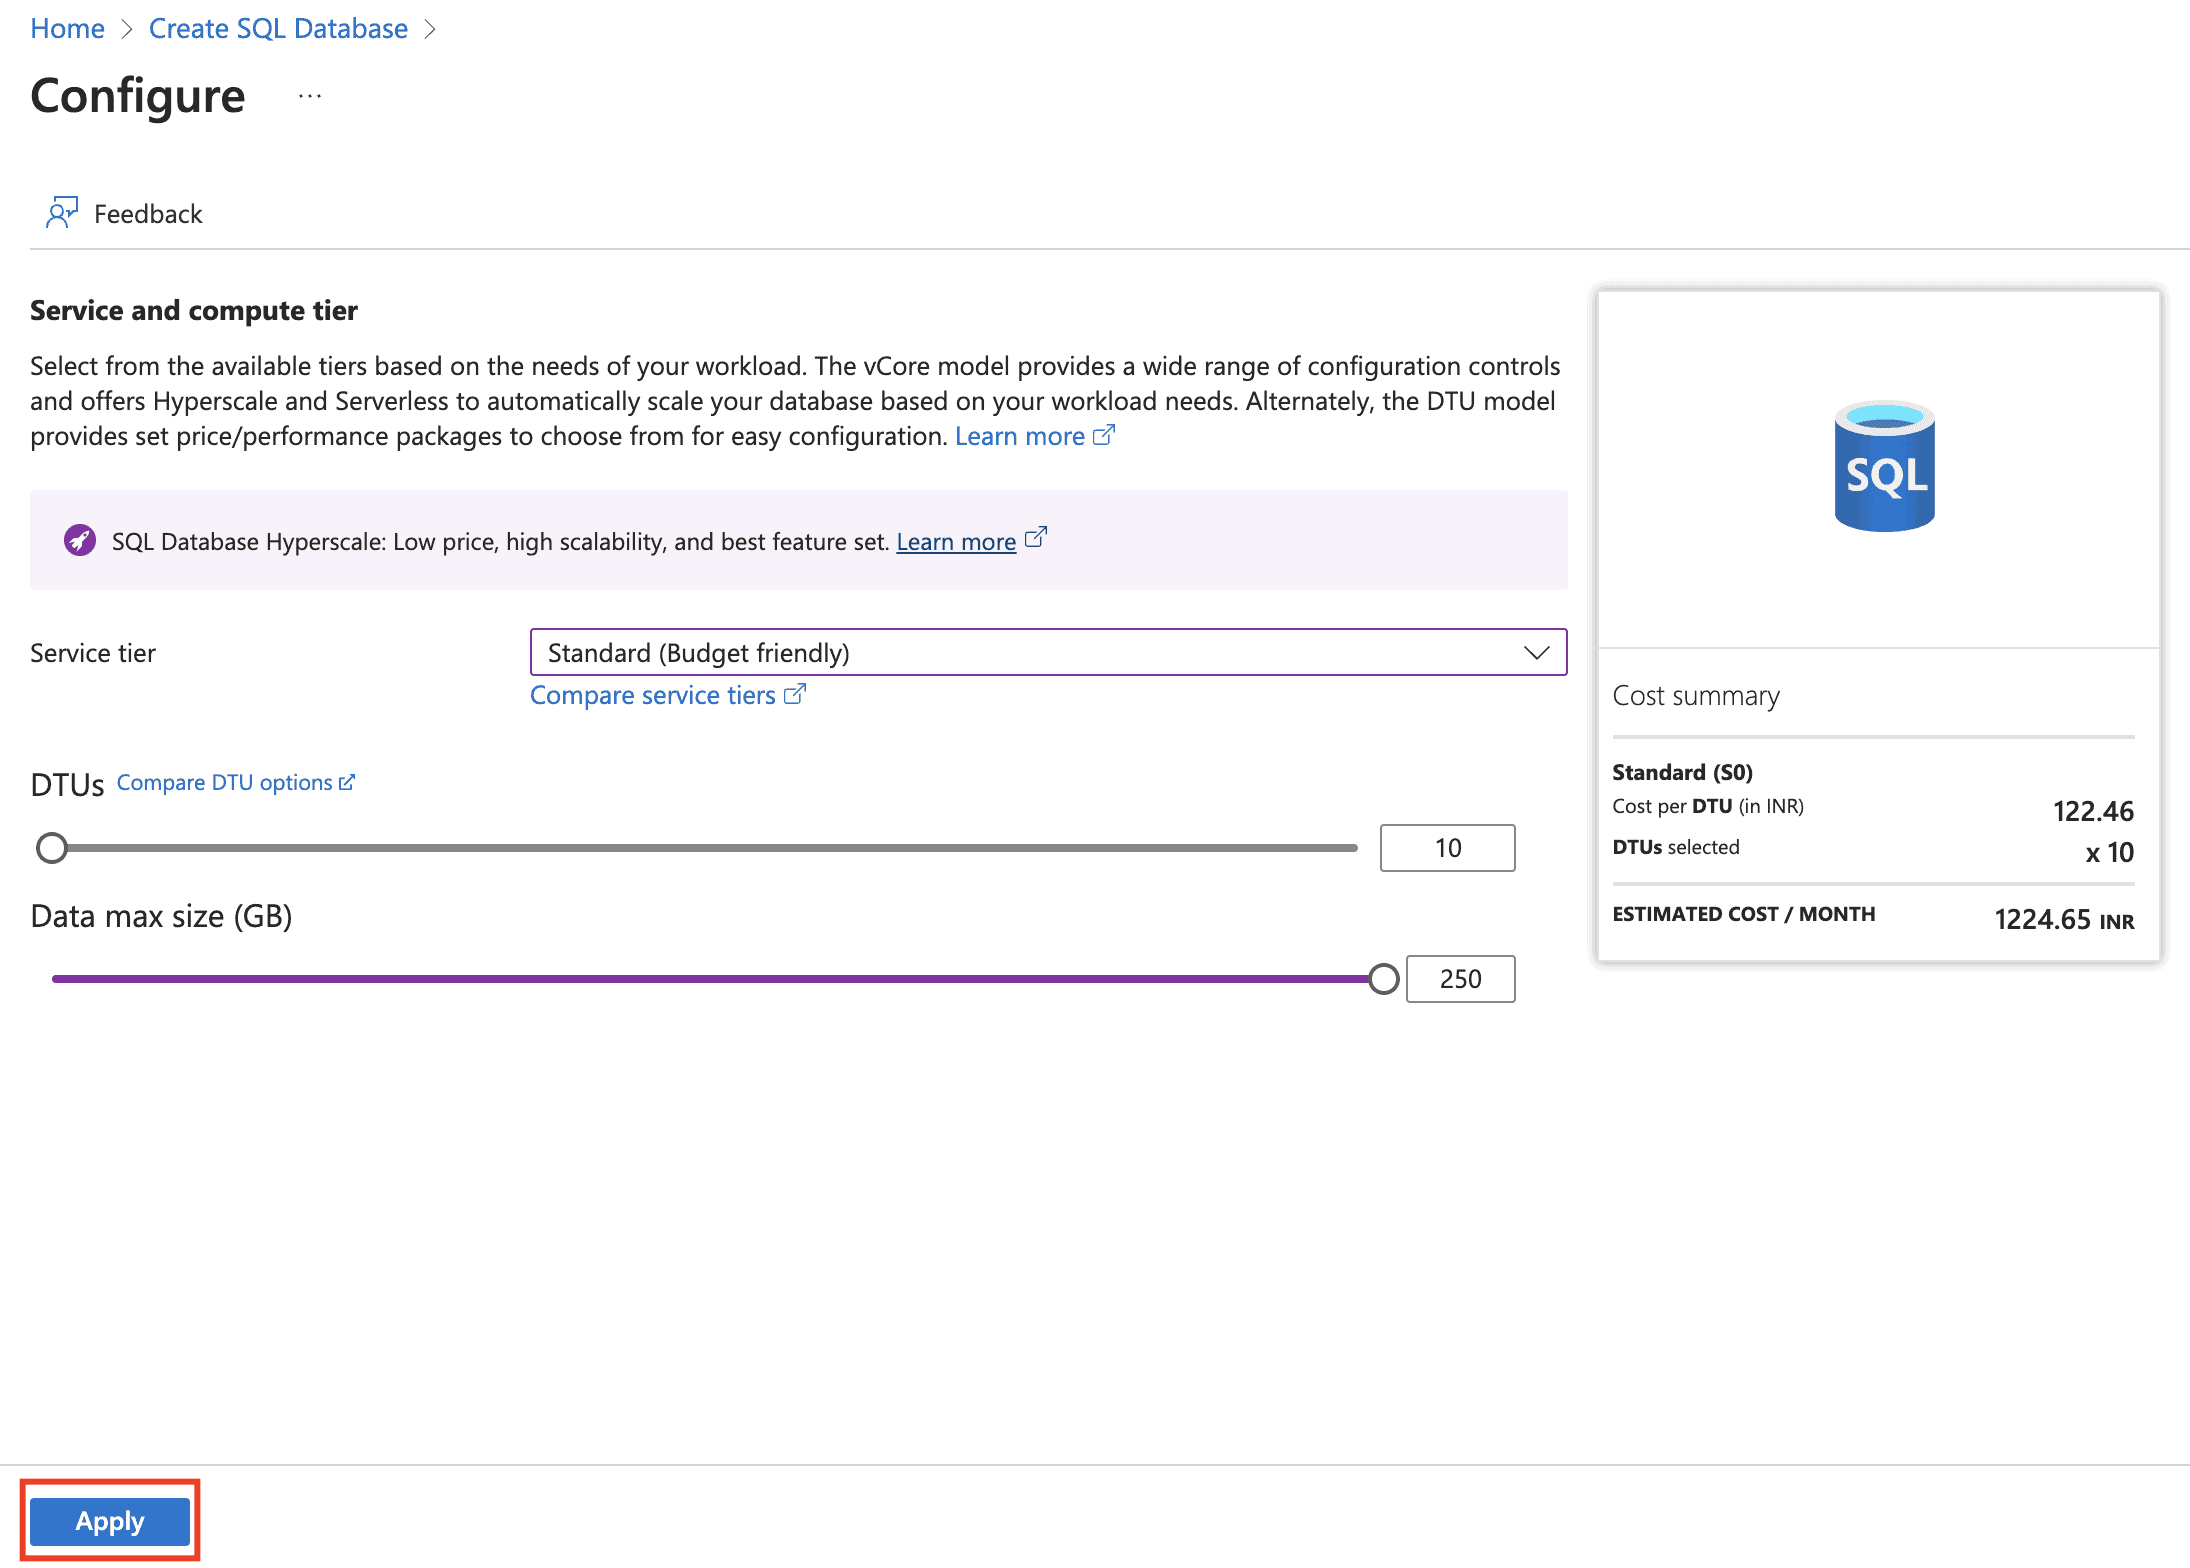Click external-link icon after Compare DTU options

click(x=347, y=782)
